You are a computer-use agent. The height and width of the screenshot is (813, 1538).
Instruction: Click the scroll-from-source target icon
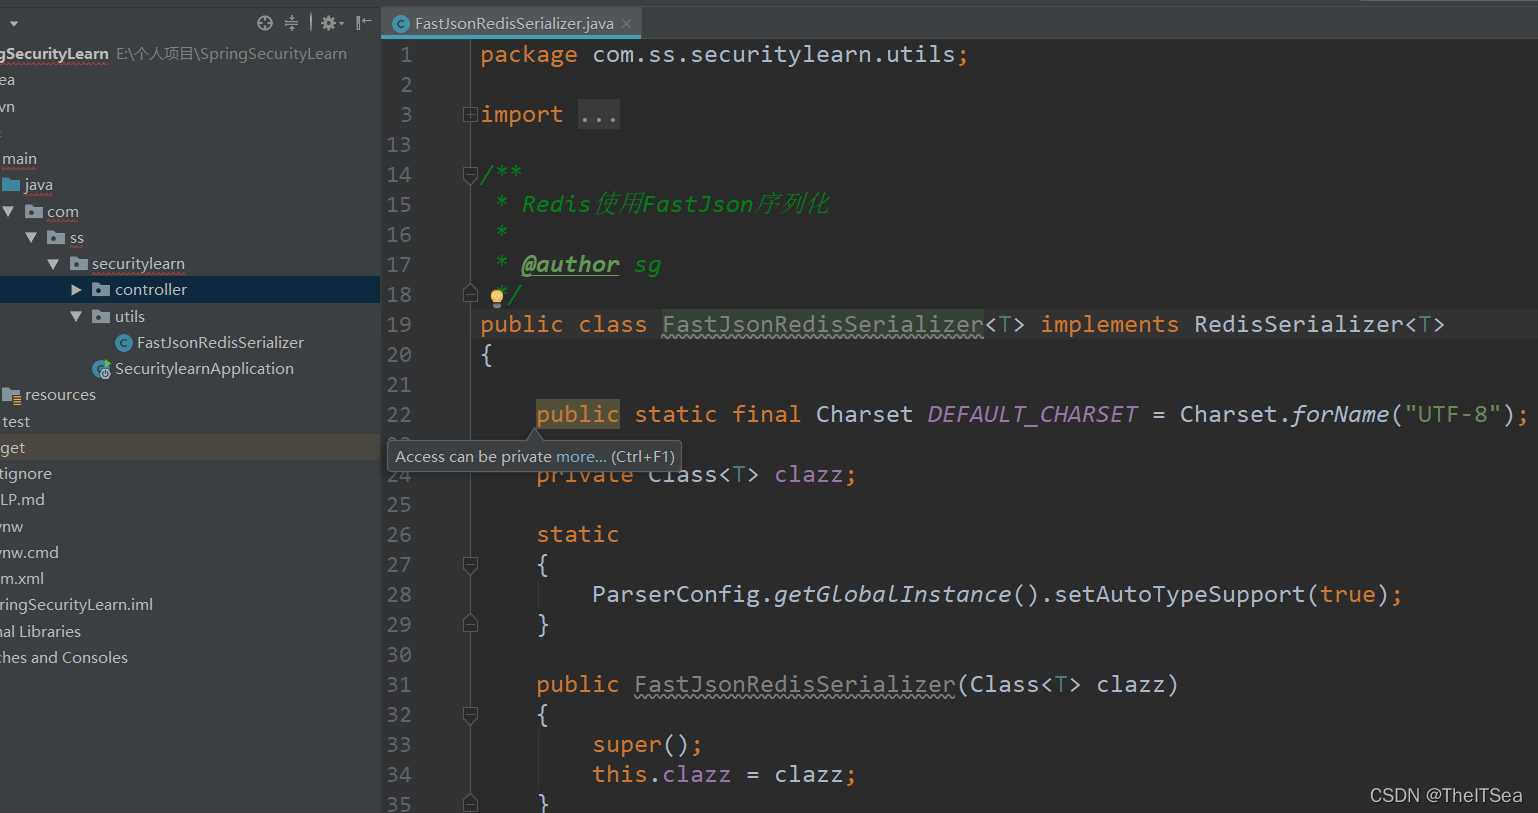[265, 23]
